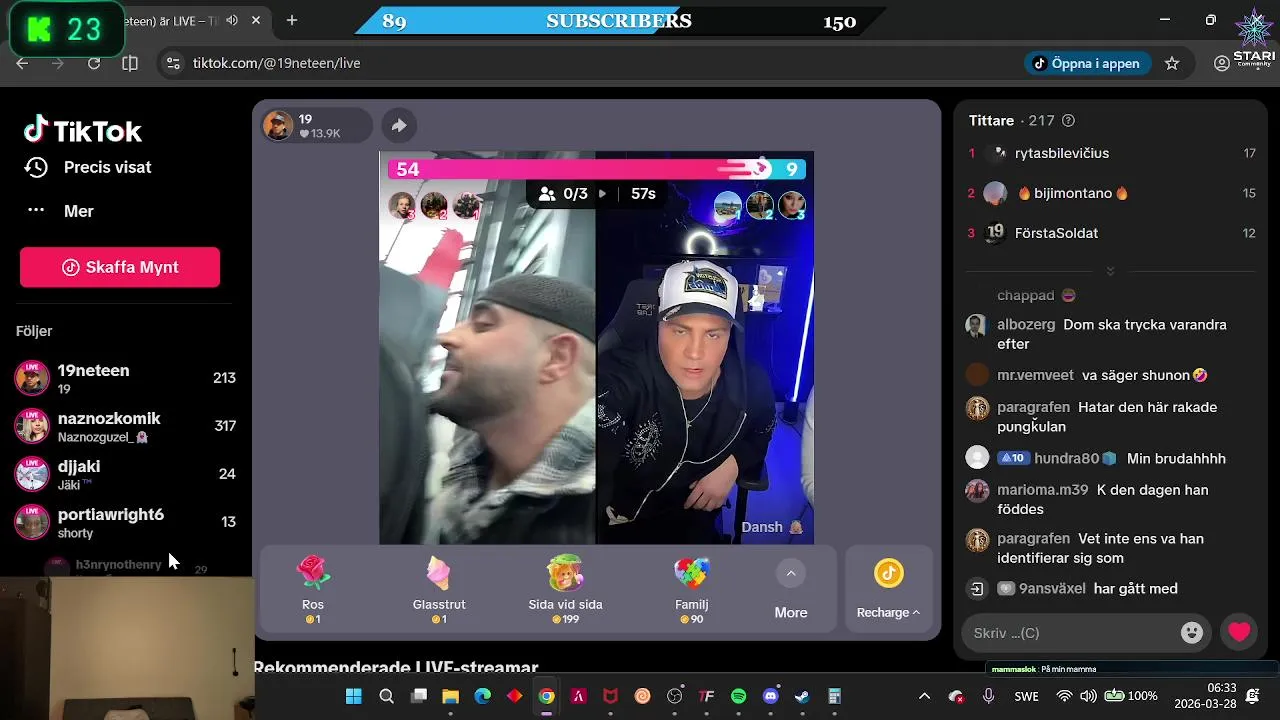Click paragrafen's comment about pungkulan

click(x=1107, y=417)
